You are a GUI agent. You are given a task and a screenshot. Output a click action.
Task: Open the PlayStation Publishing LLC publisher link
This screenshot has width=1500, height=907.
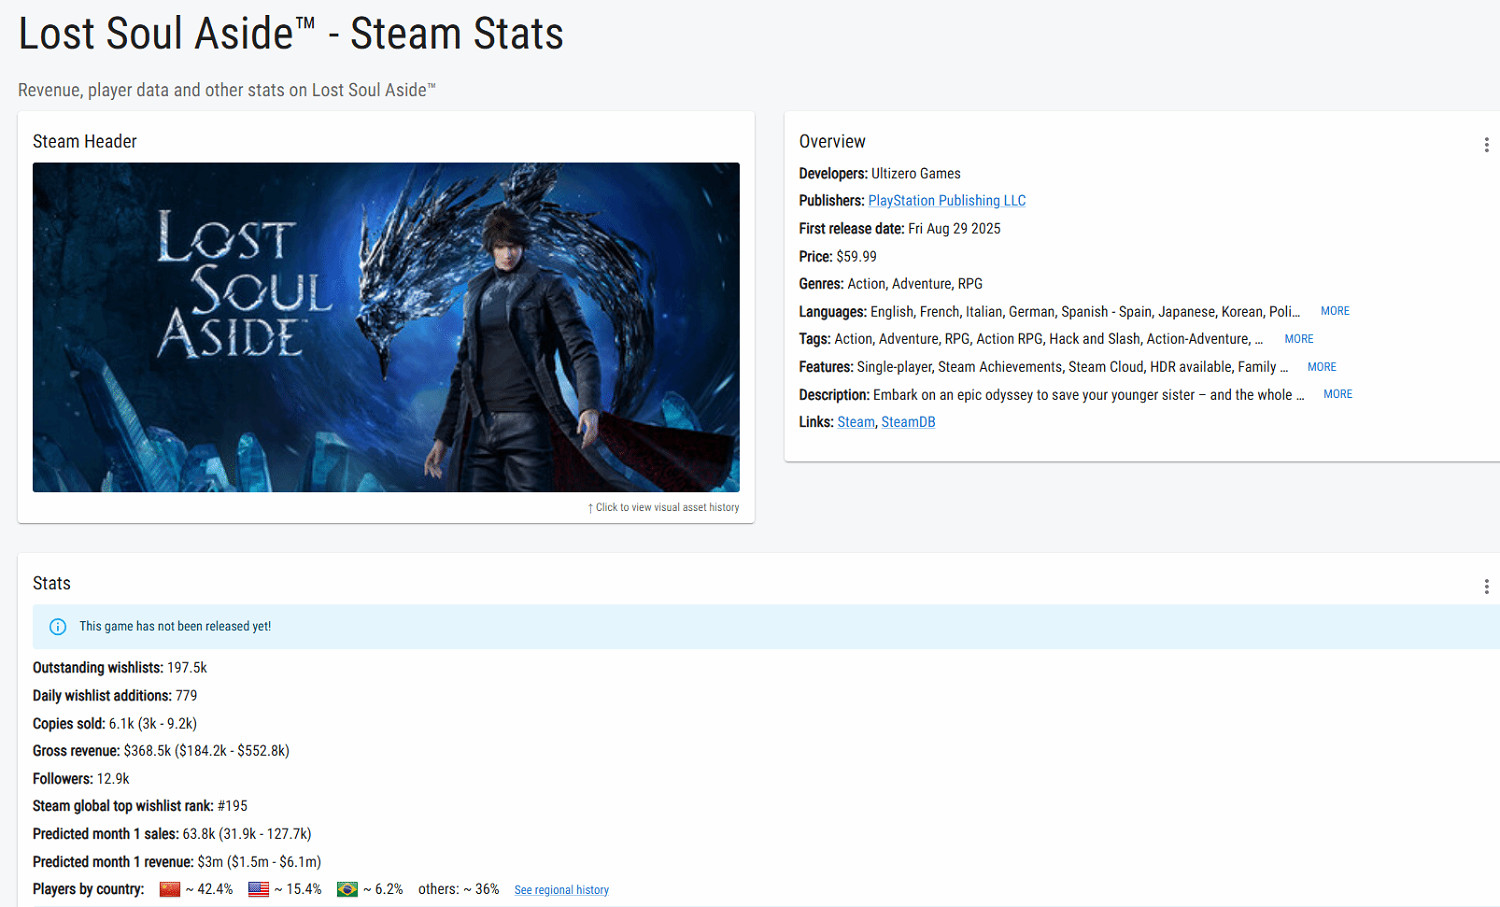point(946,200)
